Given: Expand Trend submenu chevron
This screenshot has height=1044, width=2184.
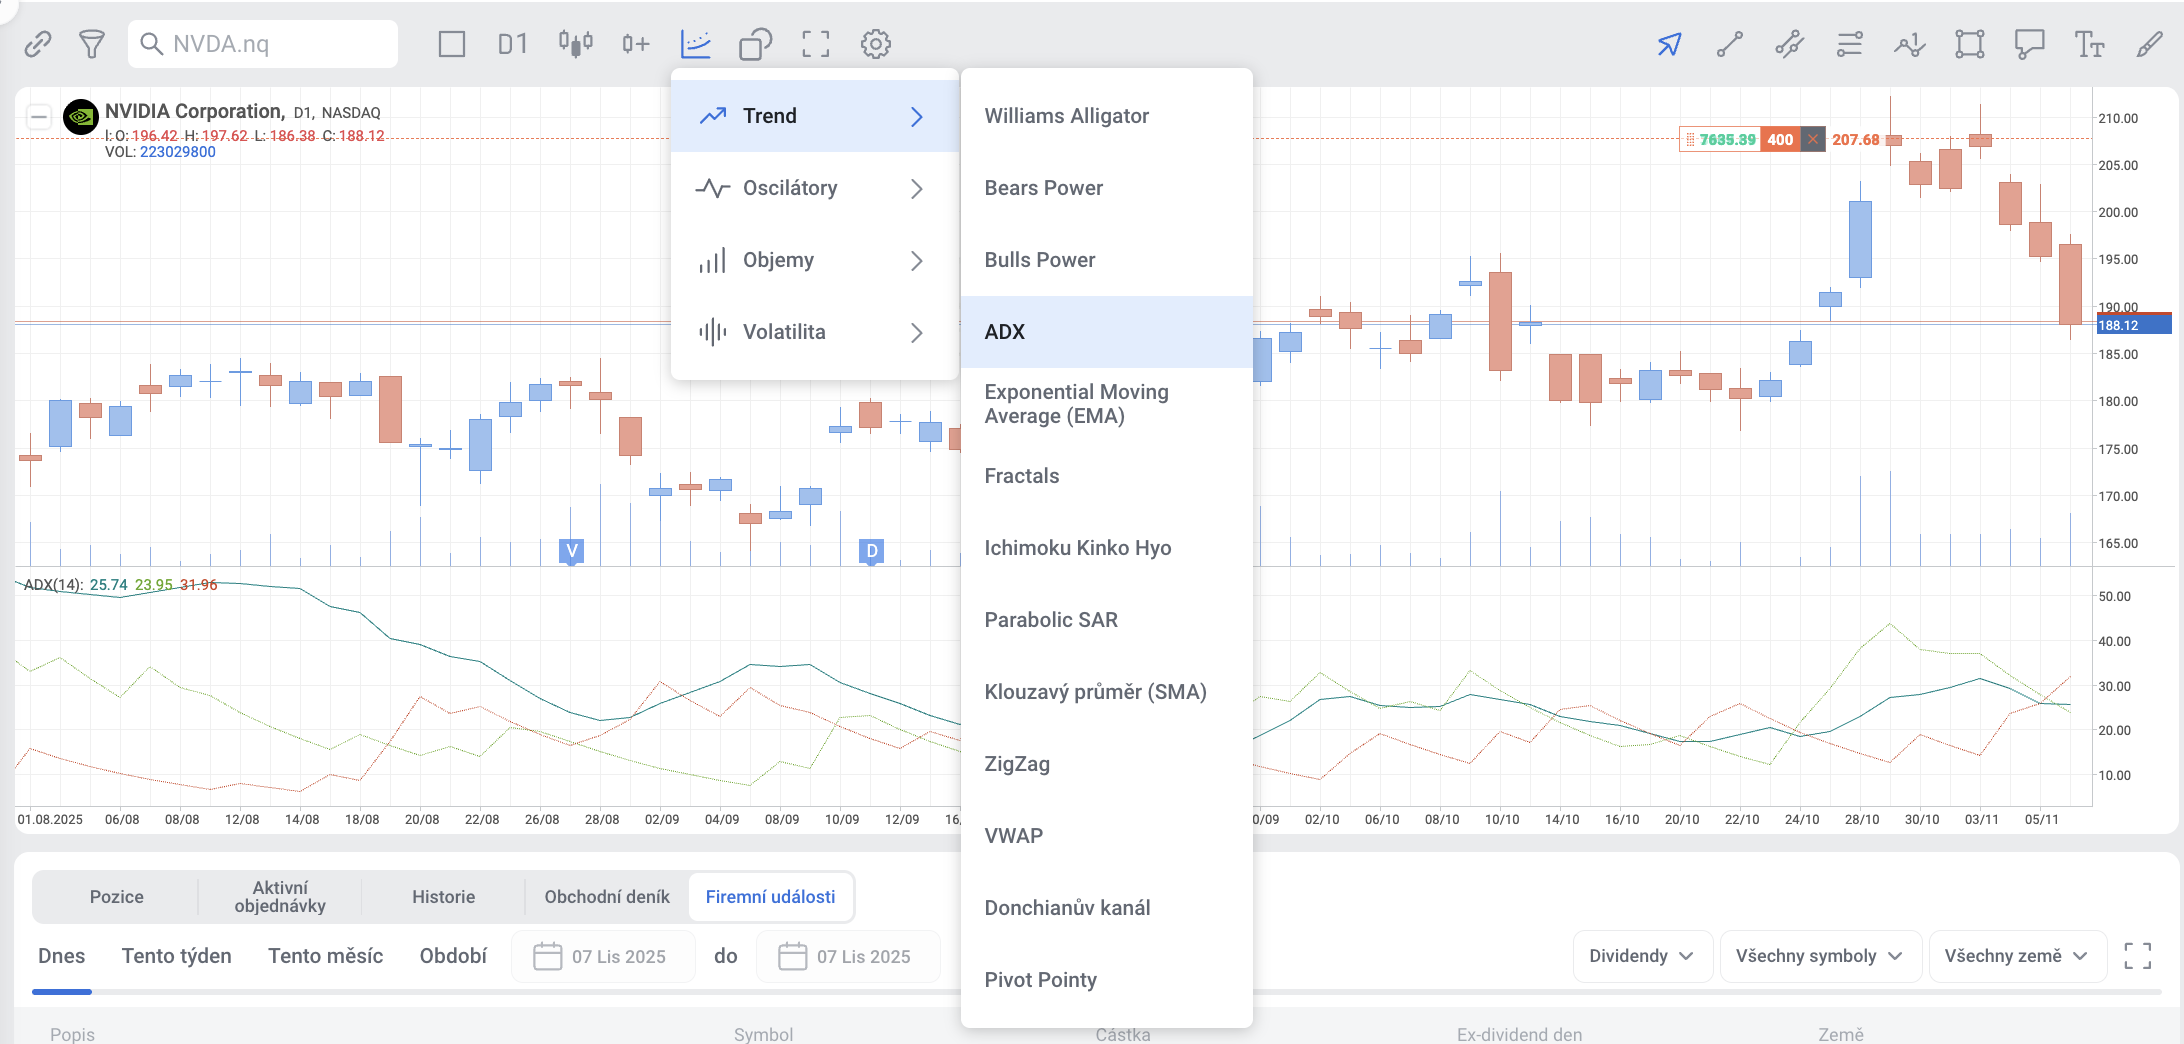Looking at the screenshot, I should click(917, 116).
